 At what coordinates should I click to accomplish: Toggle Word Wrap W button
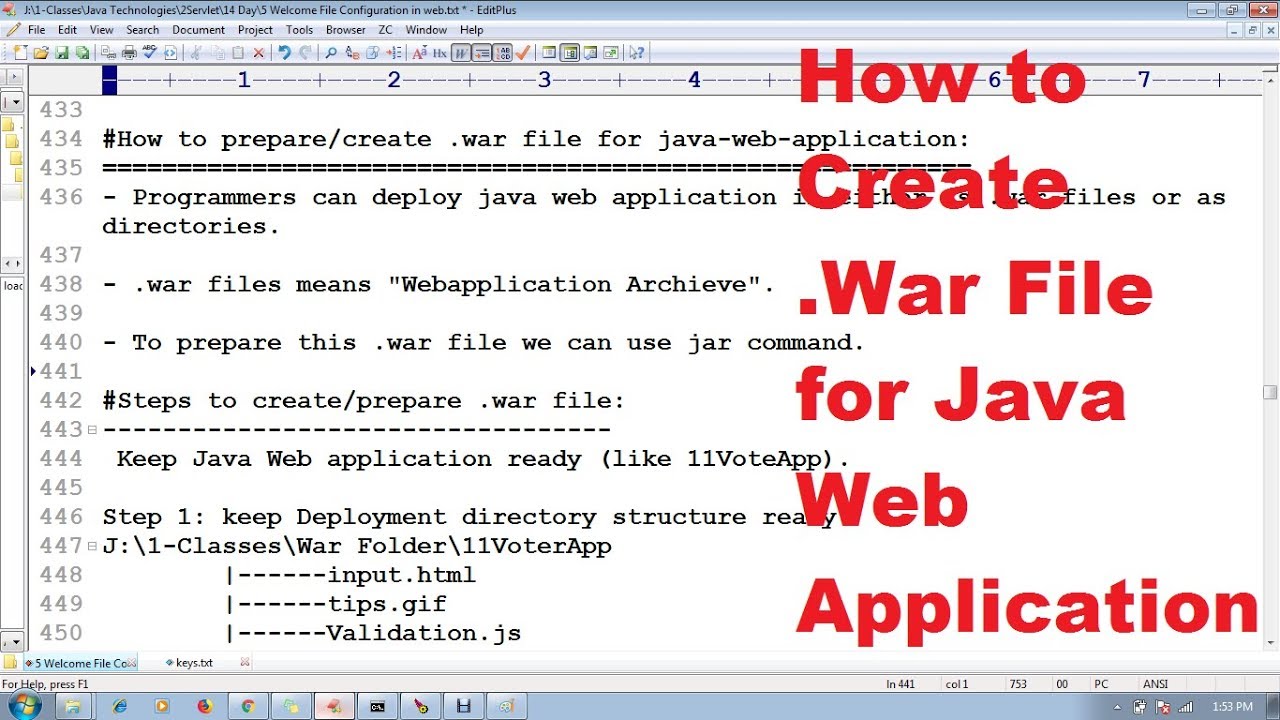pos(461,52)
